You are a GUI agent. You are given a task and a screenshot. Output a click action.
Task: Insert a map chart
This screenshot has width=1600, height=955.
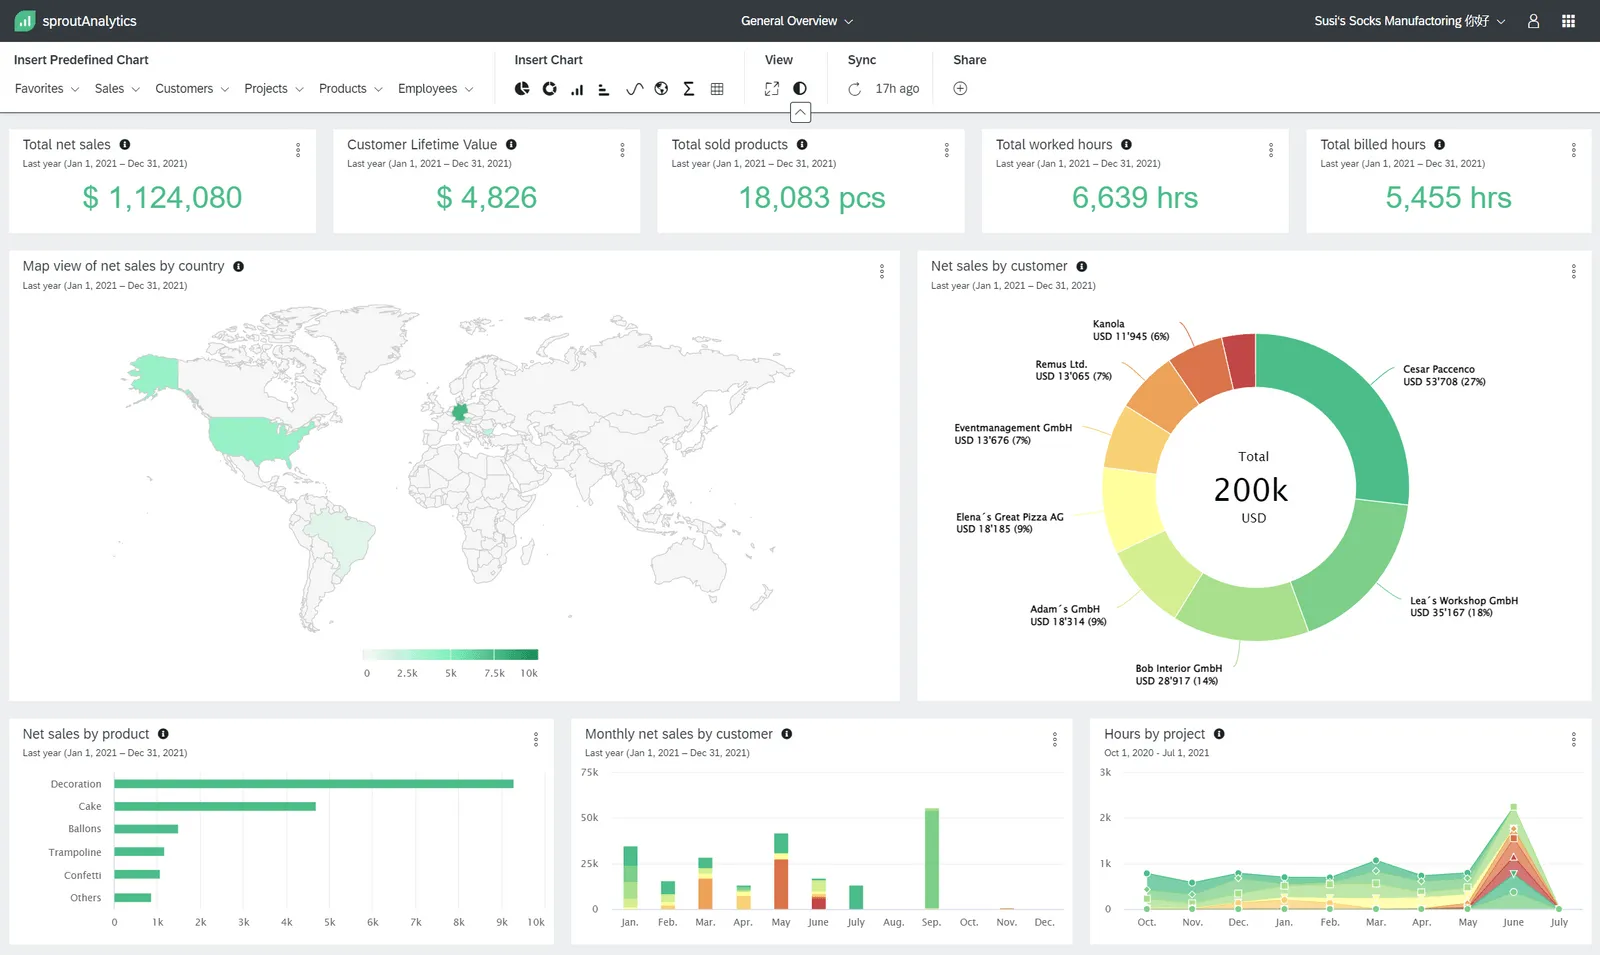tap(661, 88)
